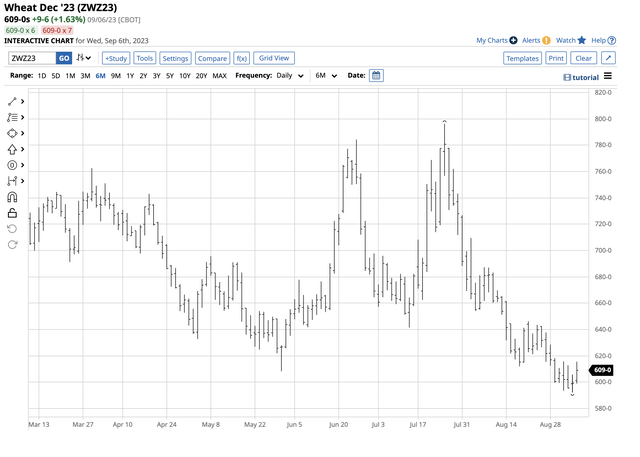Select the measurement range tool
640x457 pixels.
click(x=12, y=181)
